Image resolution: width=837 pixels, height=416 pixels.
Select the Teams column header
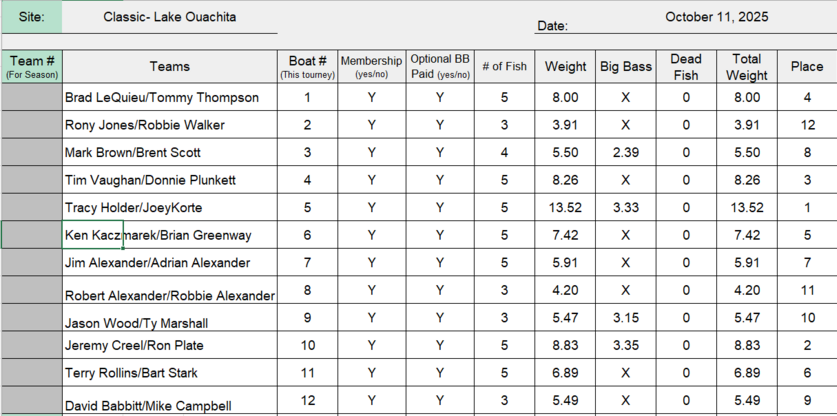[169, 66]
